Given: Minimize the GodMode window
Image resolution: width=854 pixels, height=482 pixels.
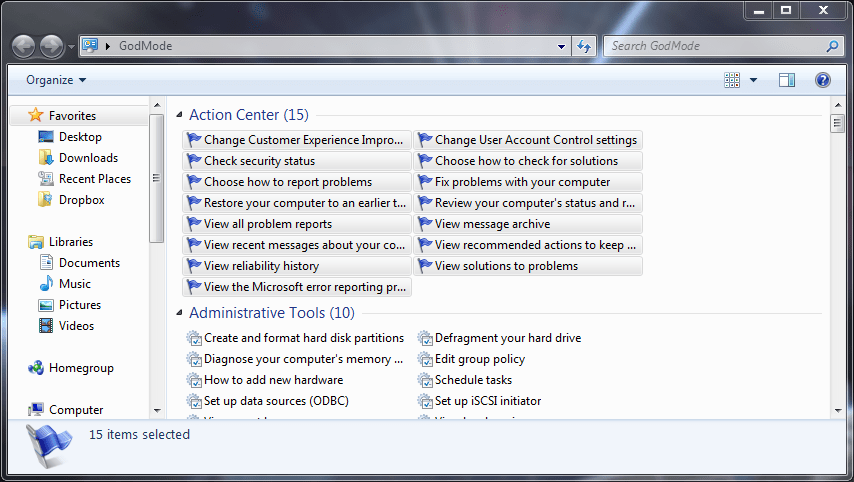Looking at the screenshot, I should [x=759, y=10].
